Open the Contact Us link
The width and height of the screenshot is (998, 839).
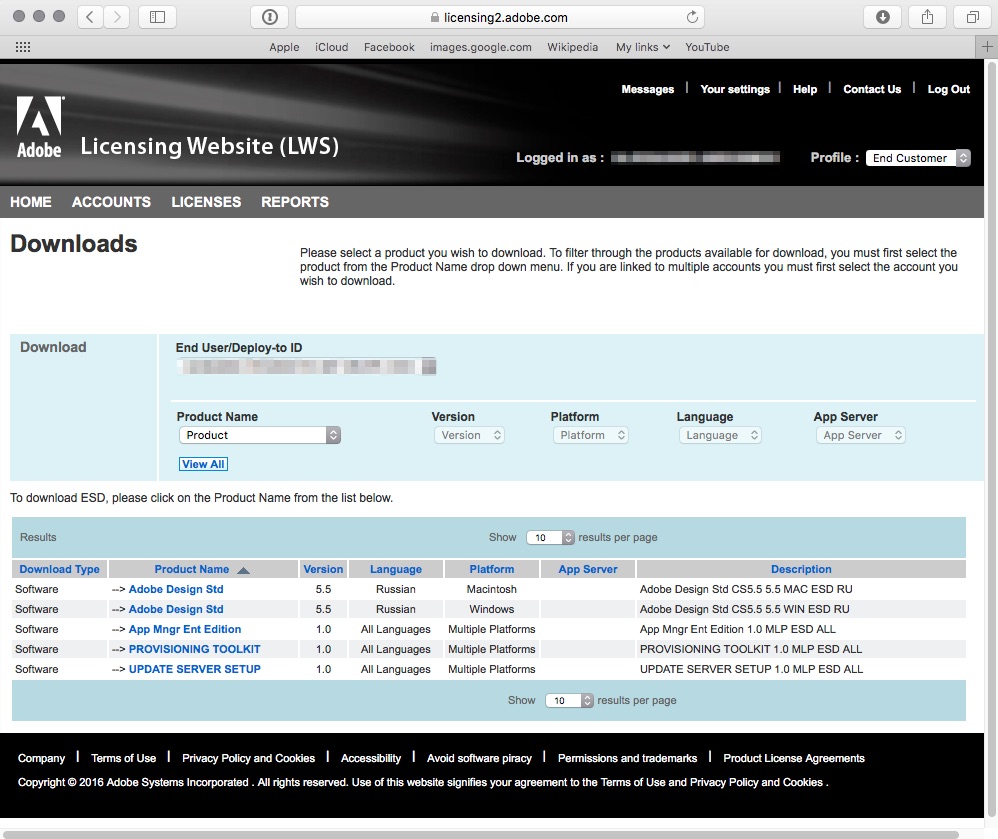coord(872,89)
